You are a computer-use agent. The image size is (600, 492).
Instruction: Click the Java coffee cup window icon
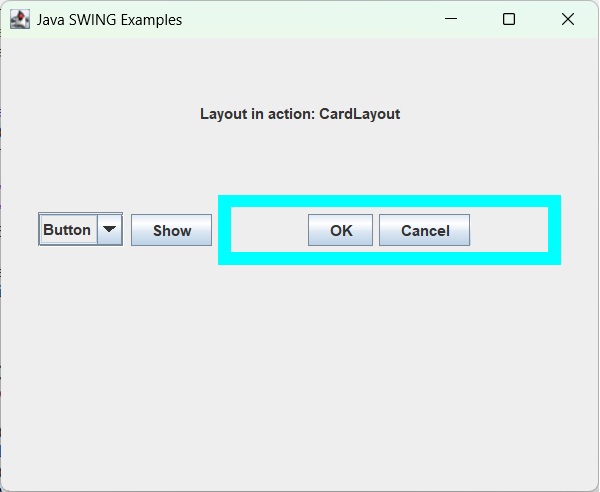[x=20, y=19]
